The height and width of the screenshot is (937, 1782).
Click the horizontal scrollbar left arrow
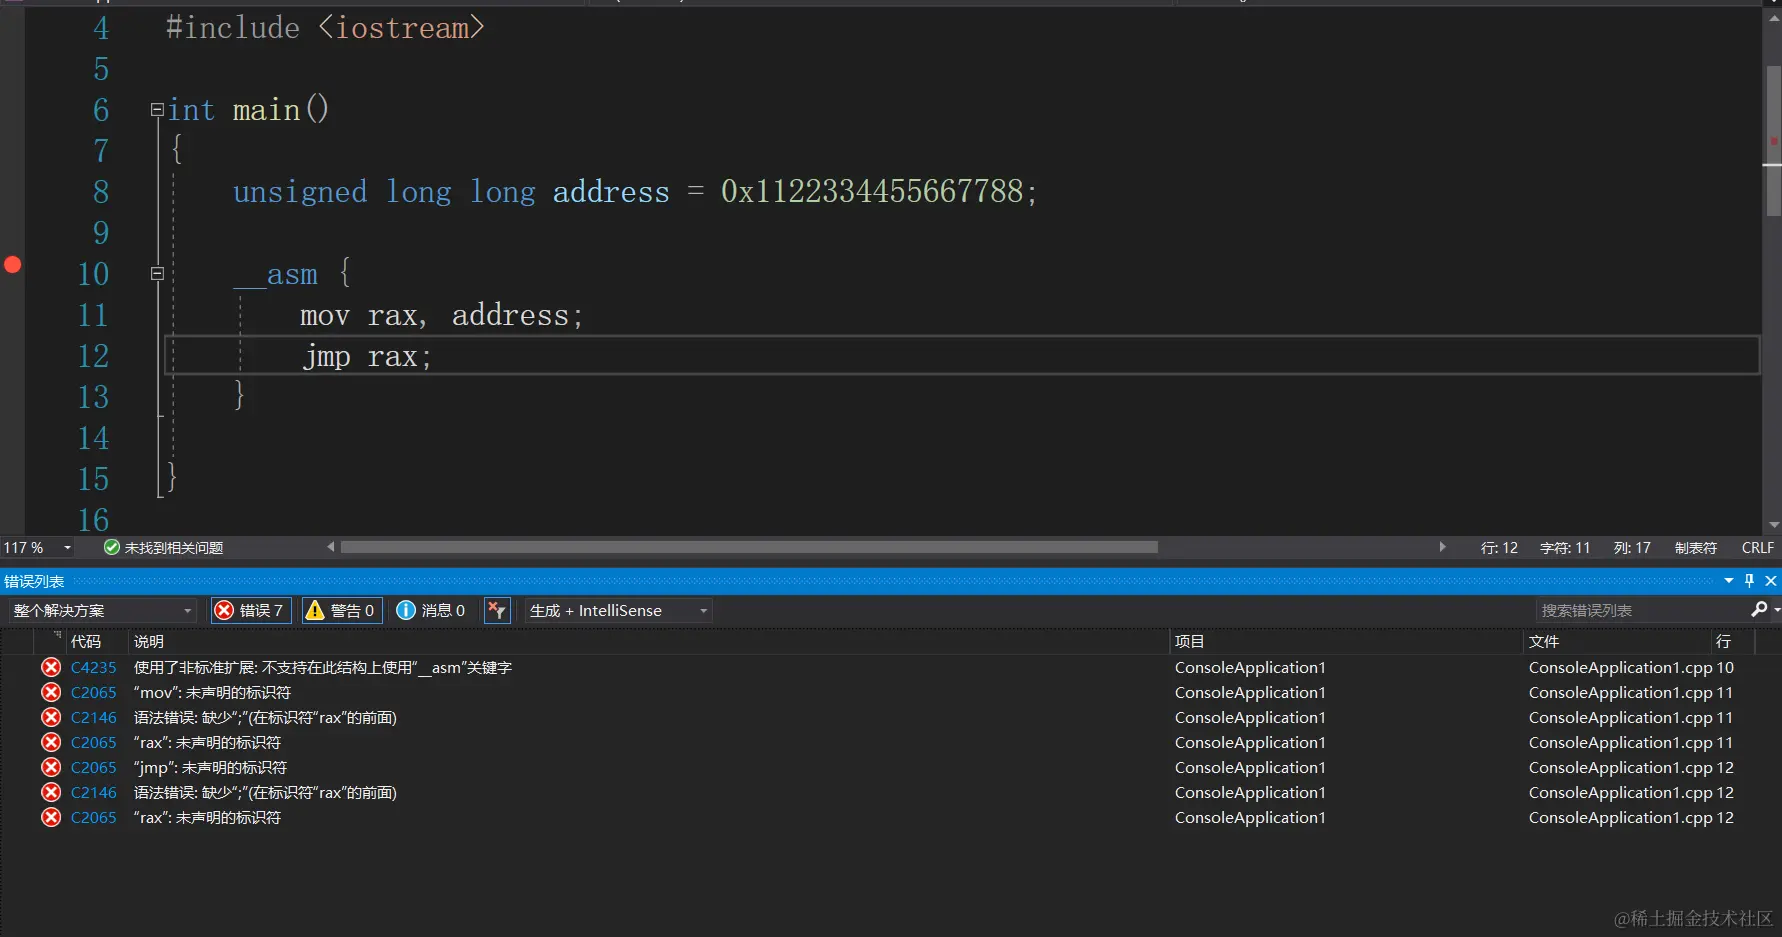331,547
